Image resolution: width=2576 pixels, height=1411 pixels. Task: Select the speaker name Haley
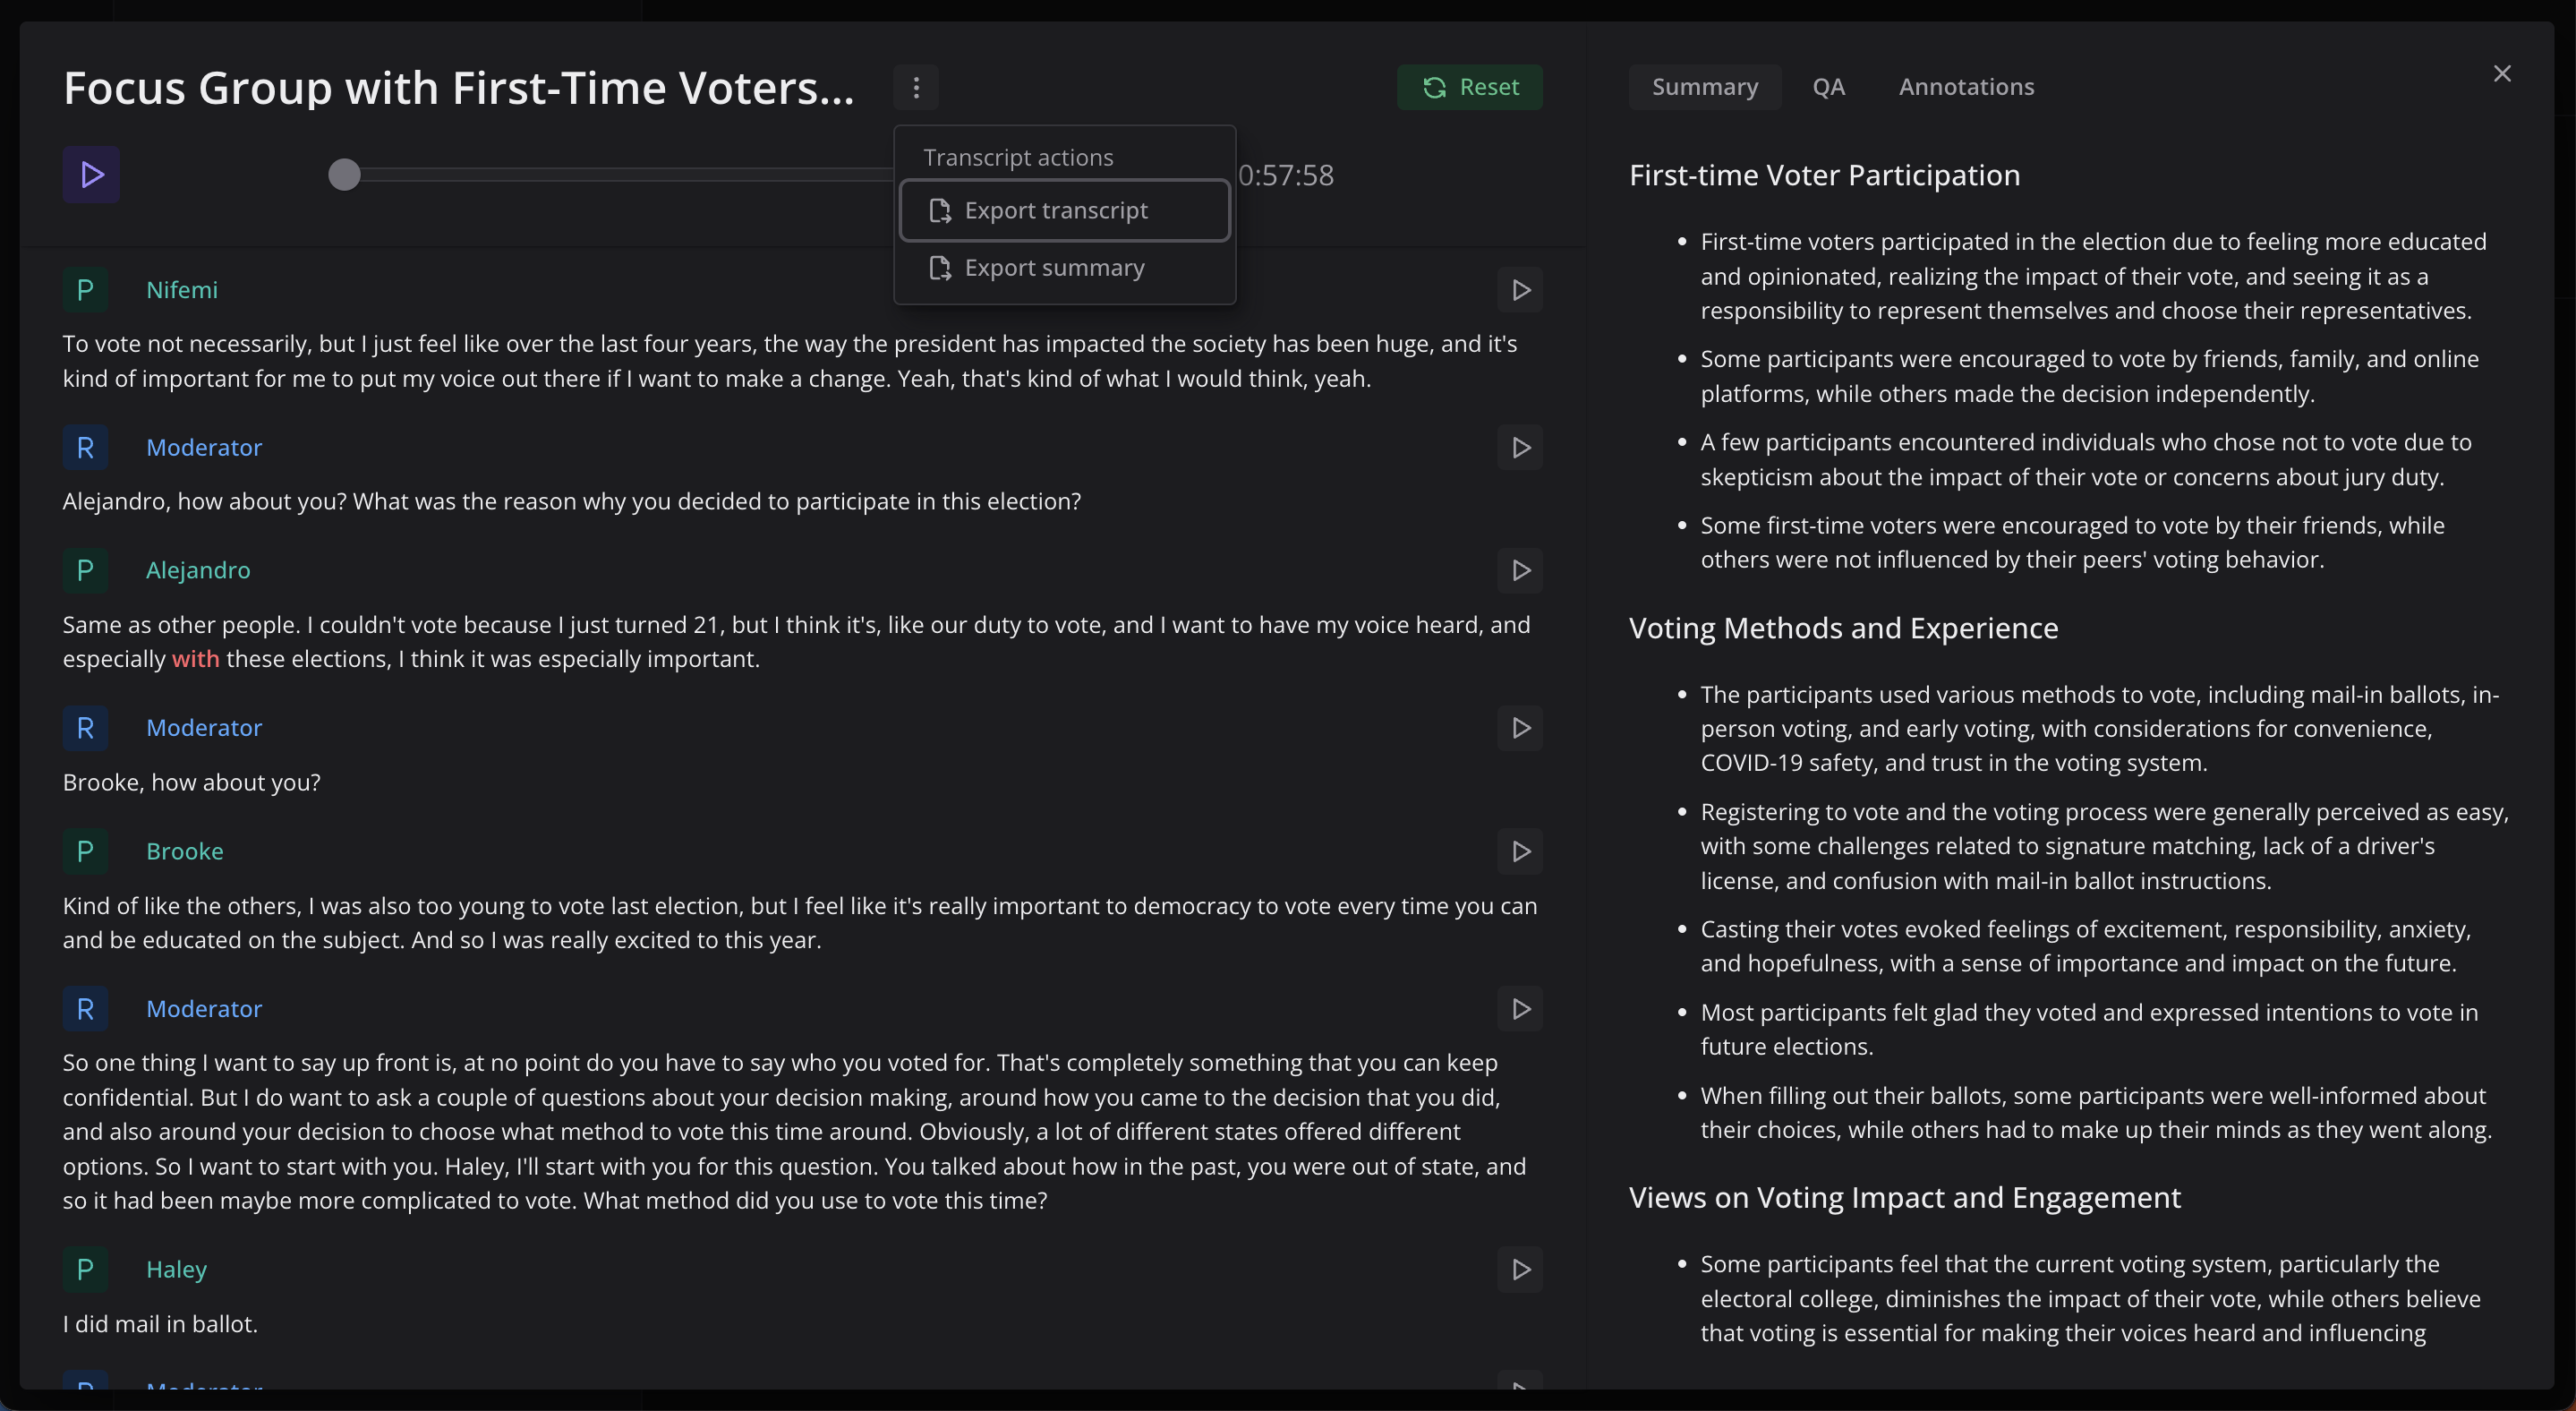point(176,1270)
